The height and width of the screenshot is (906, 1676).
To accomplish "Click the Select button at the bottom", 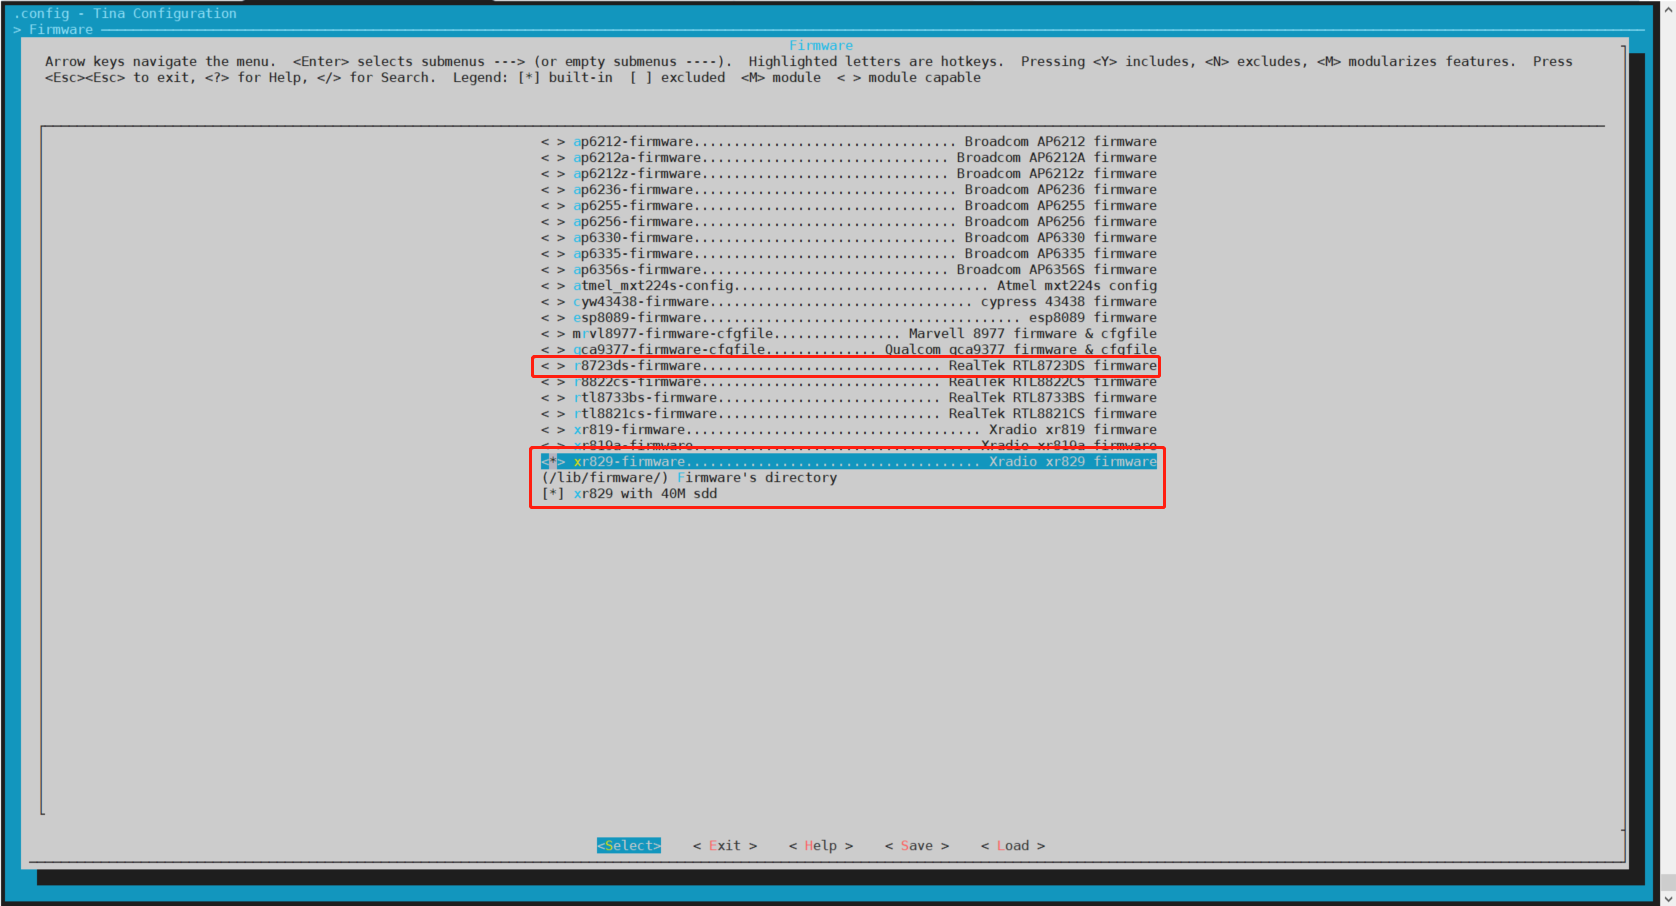I will 628,846.
